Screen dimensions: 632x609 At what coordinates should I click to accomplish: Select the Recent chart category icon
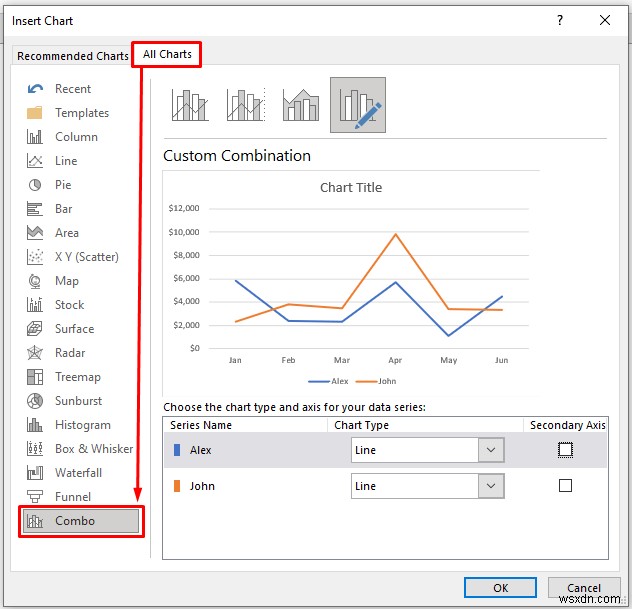pos(35,89)
